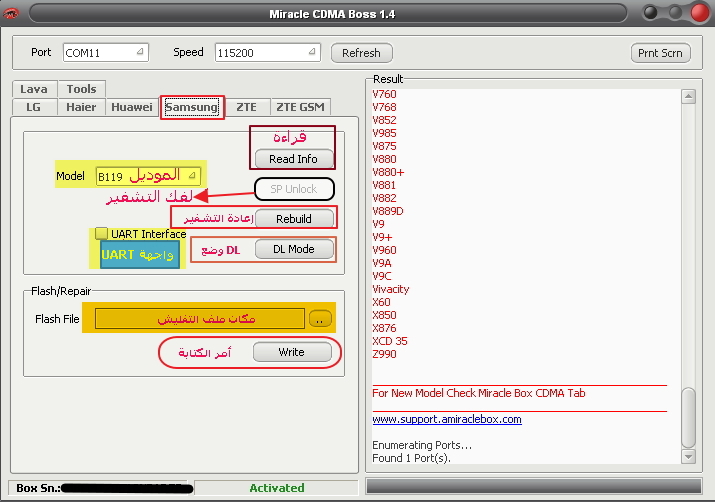715x502 pixels.
Task: Click the V985 entry in Result list
Action: [x=384, y=133]
